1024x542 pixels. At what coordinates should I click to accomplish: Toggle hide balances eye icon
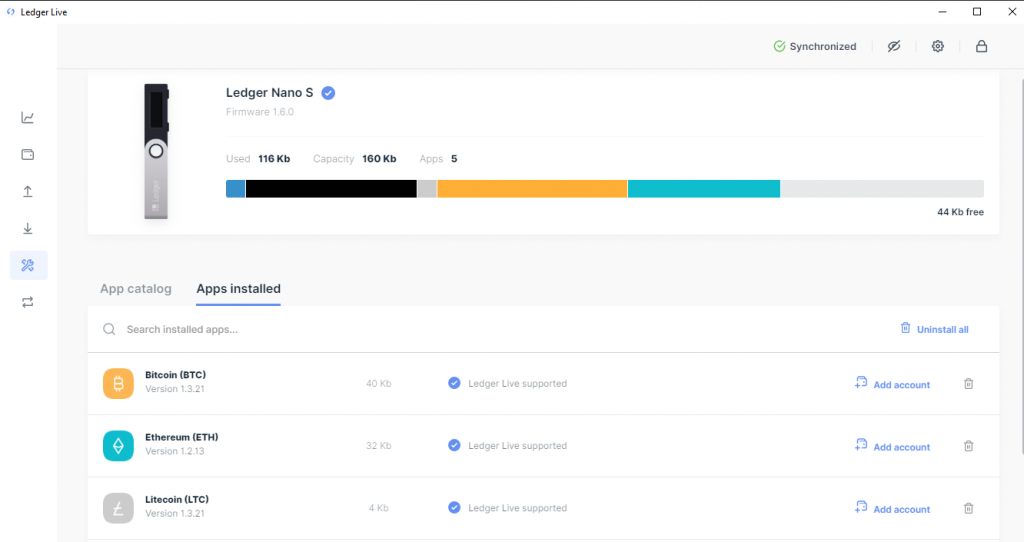894,46
